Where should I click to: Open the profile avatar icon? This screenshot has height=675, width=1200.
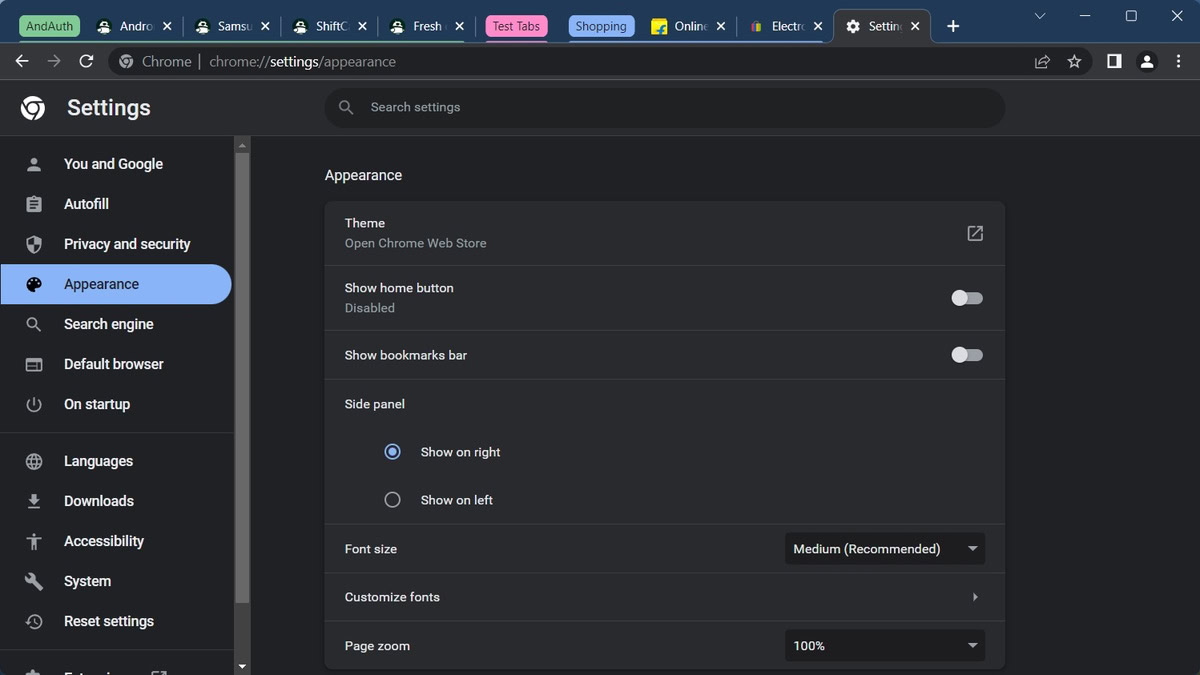click(1147, 61)
